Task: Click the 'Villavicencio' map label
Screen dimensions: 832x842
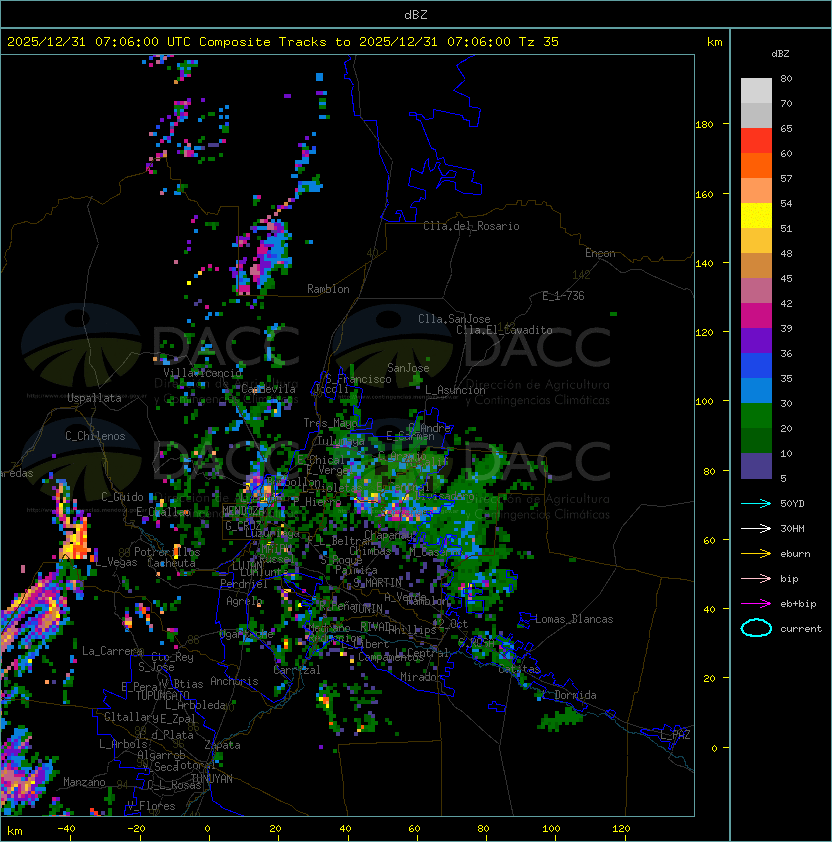Action: click(x=202, y=373)
